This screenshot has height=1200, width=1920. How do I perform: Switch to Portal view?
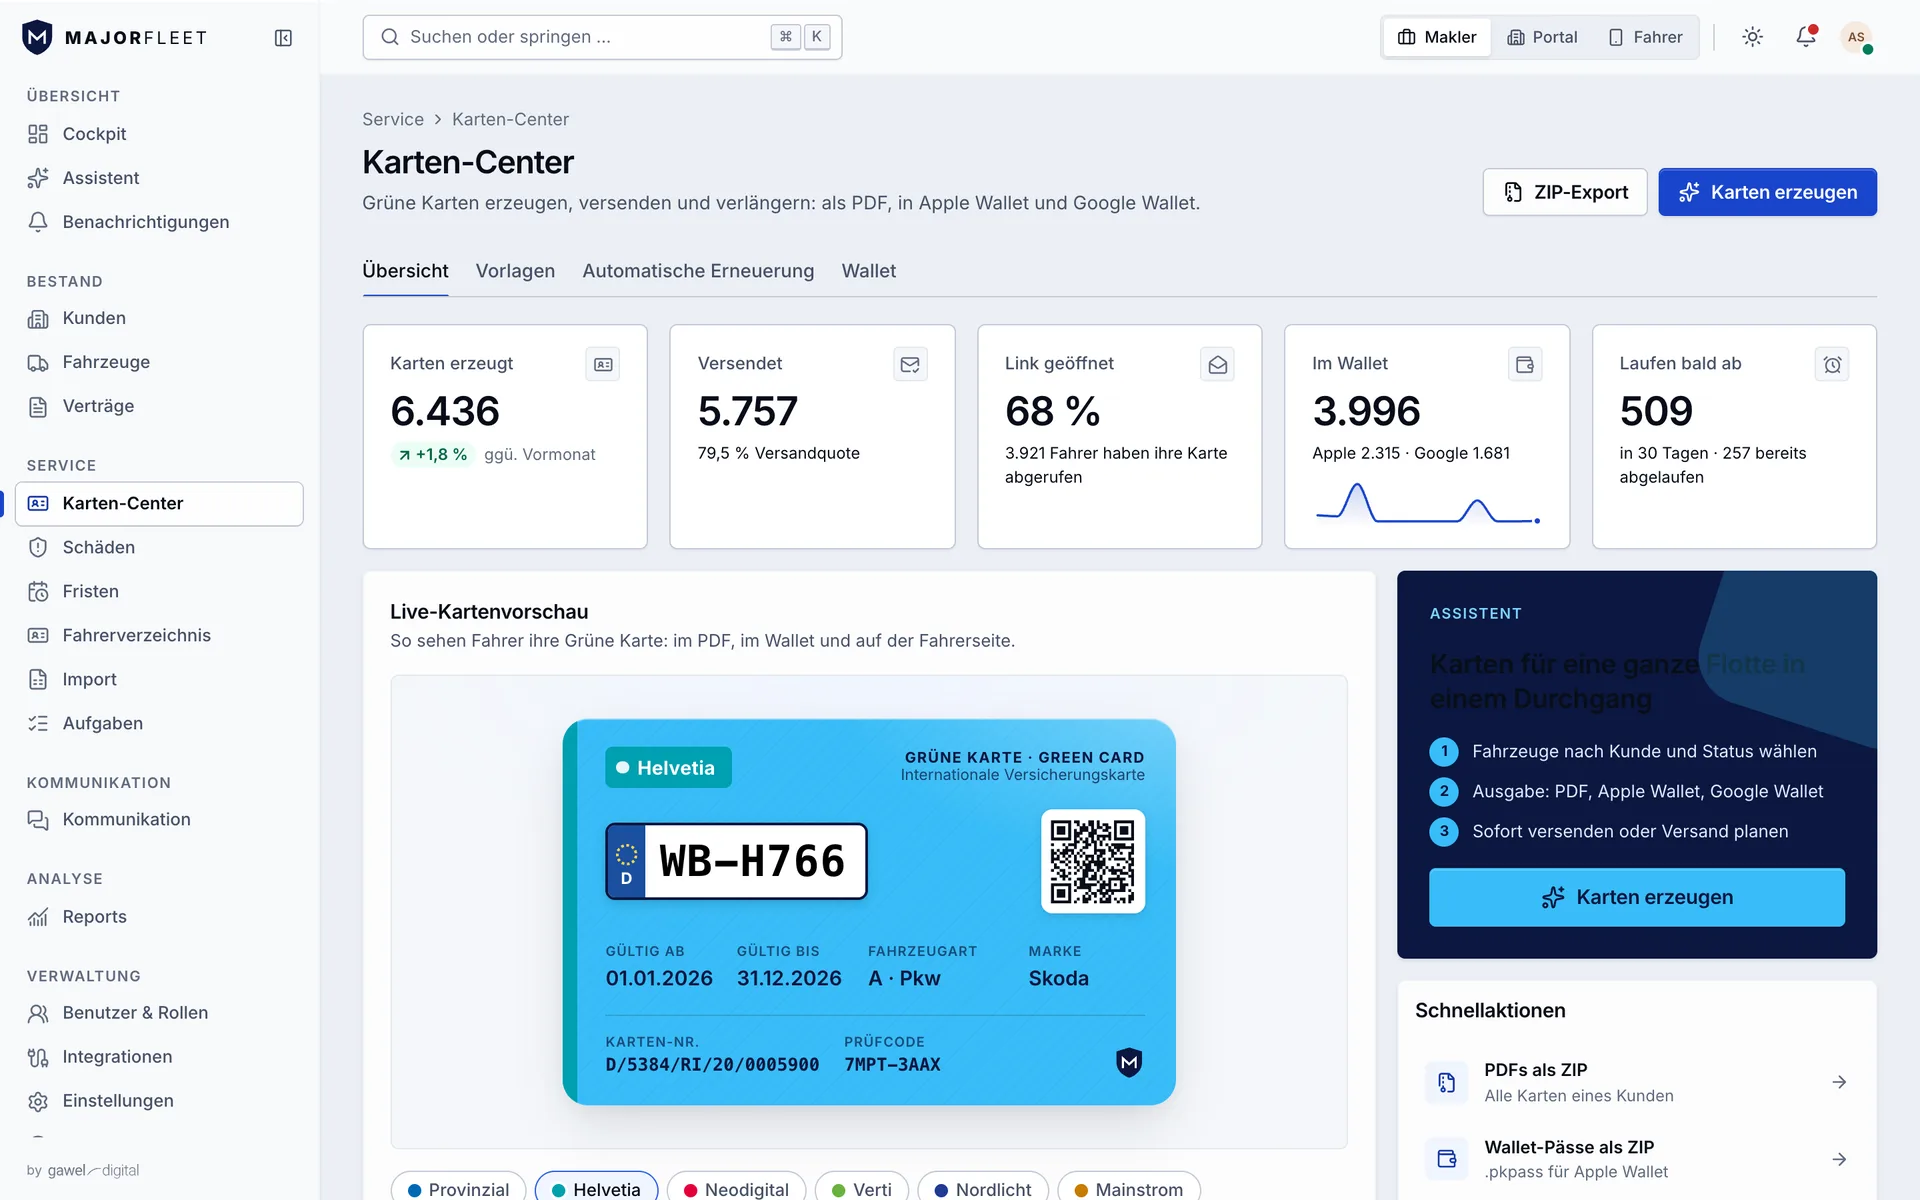(x=1542, y=37)
